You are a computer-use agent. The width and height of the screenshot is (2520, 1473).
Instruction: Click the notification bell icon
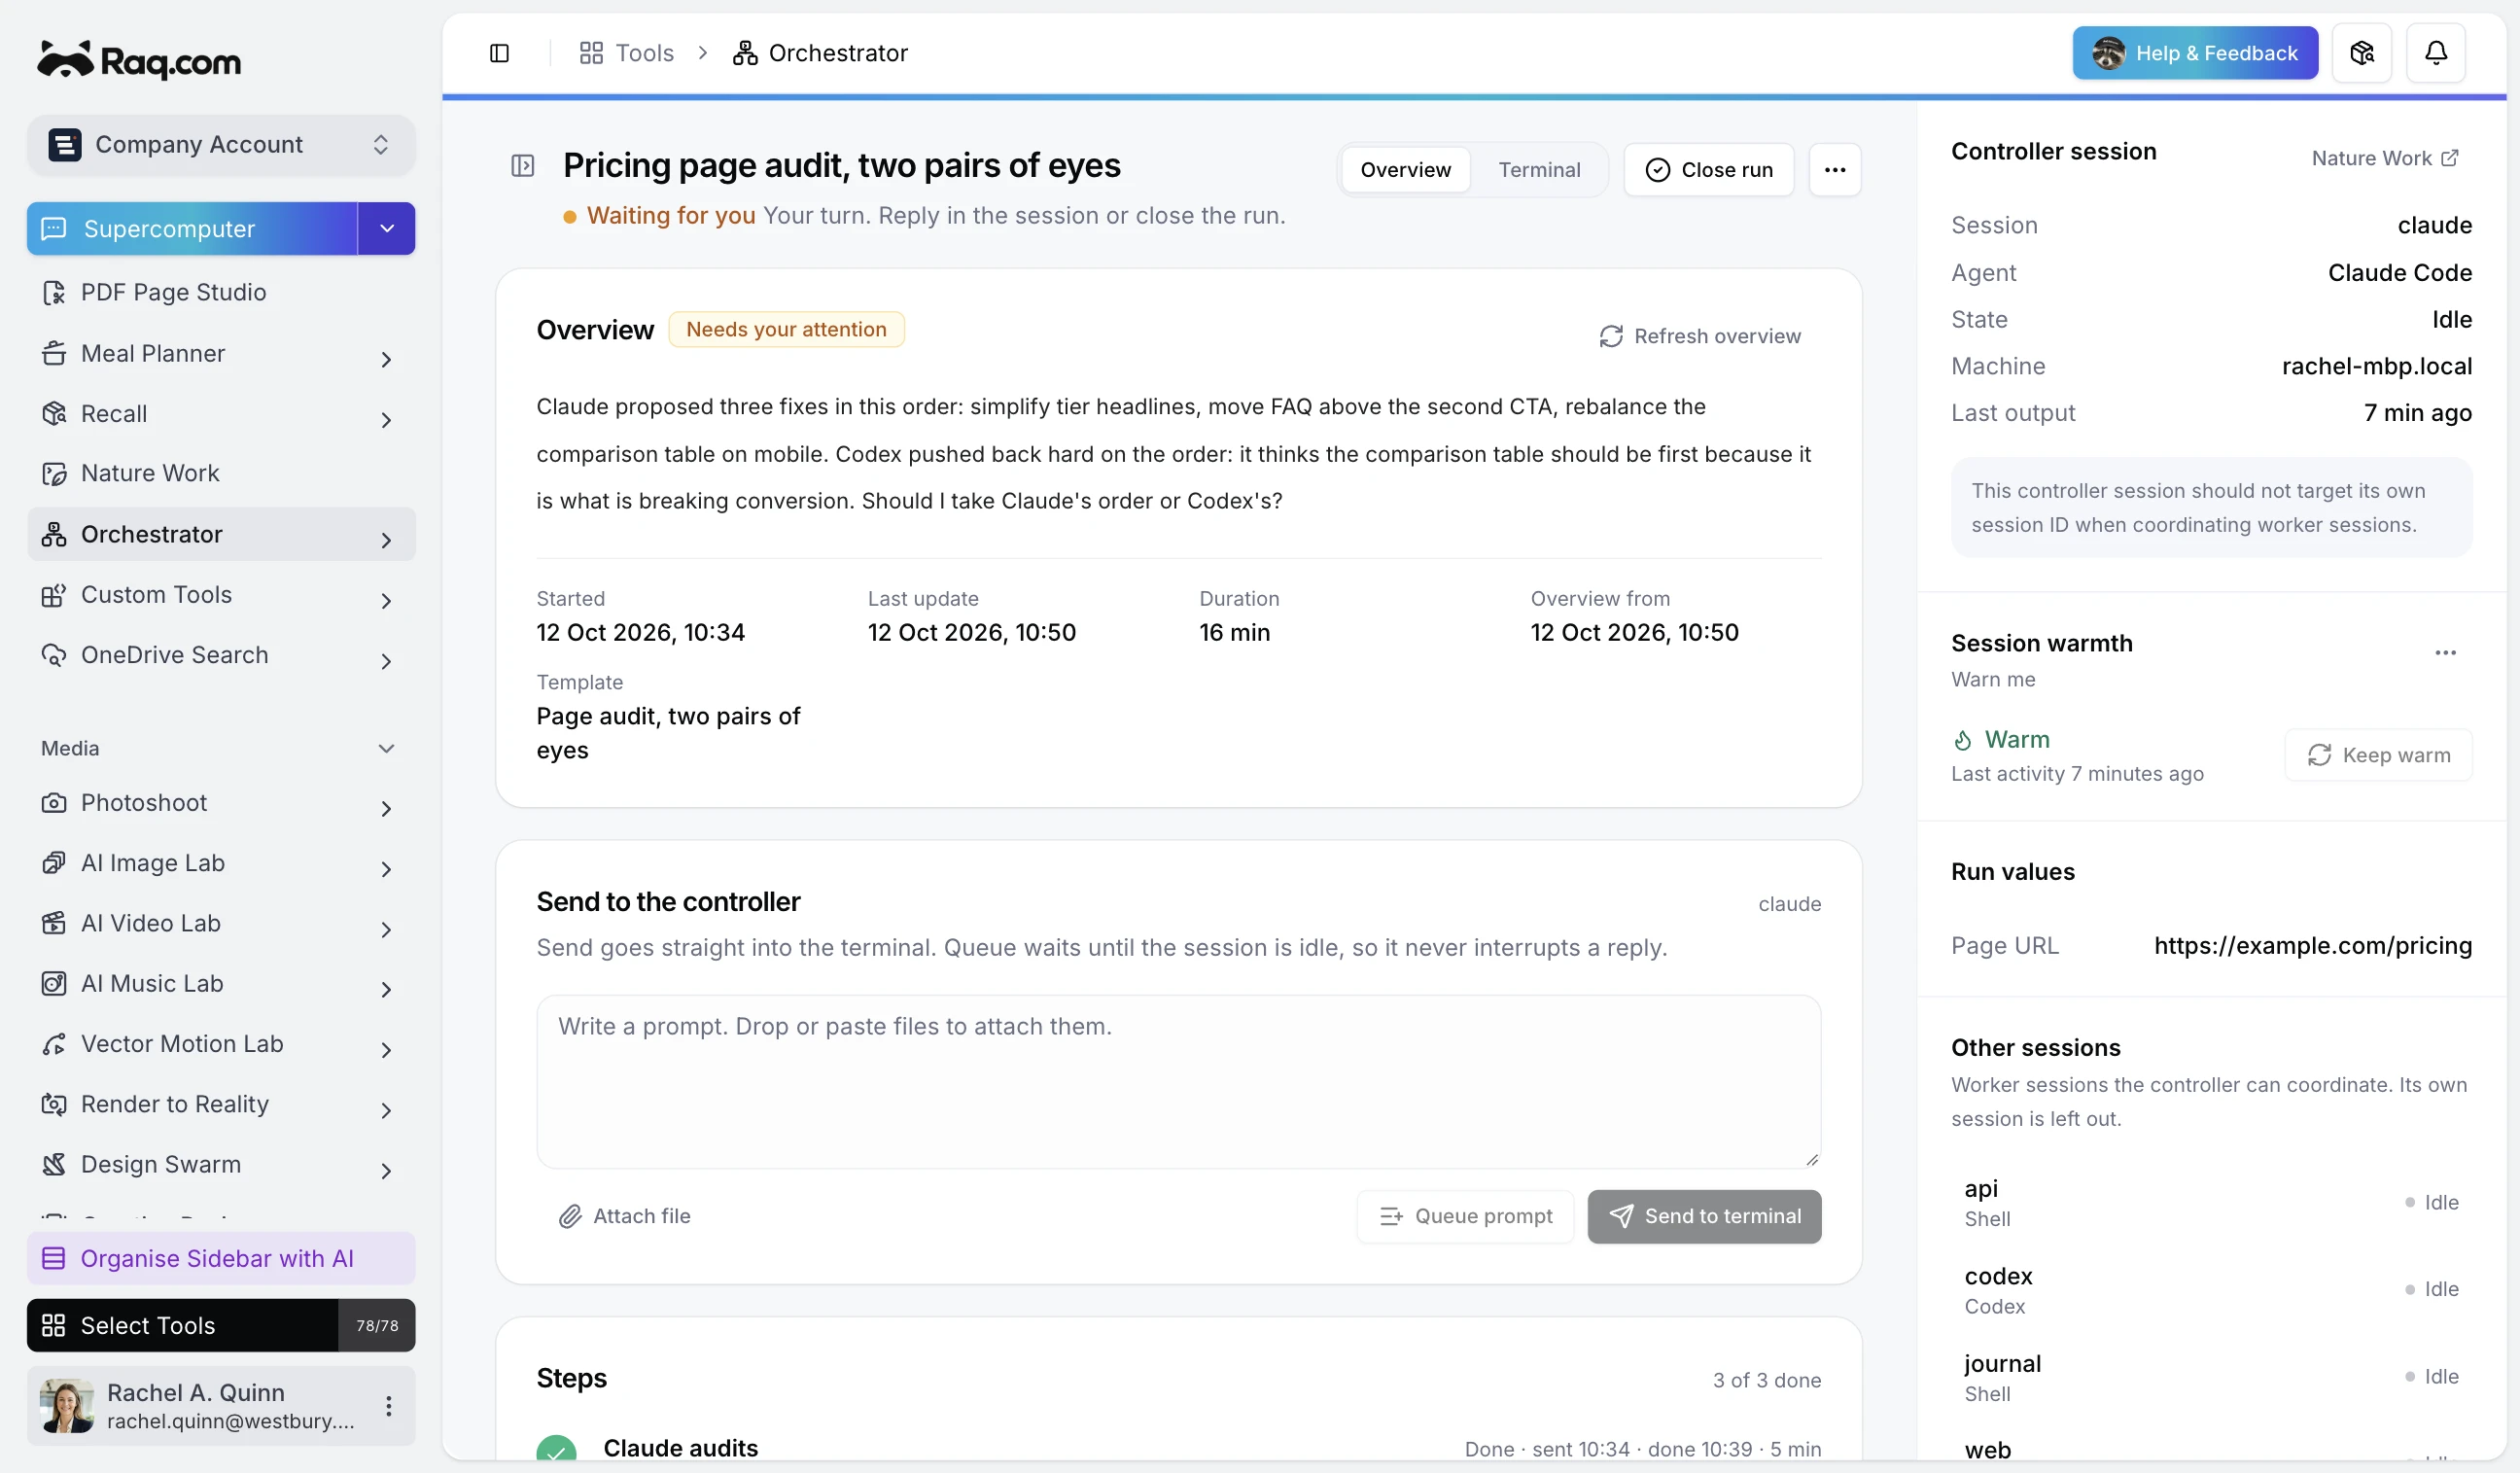[x=2436, y=53]
